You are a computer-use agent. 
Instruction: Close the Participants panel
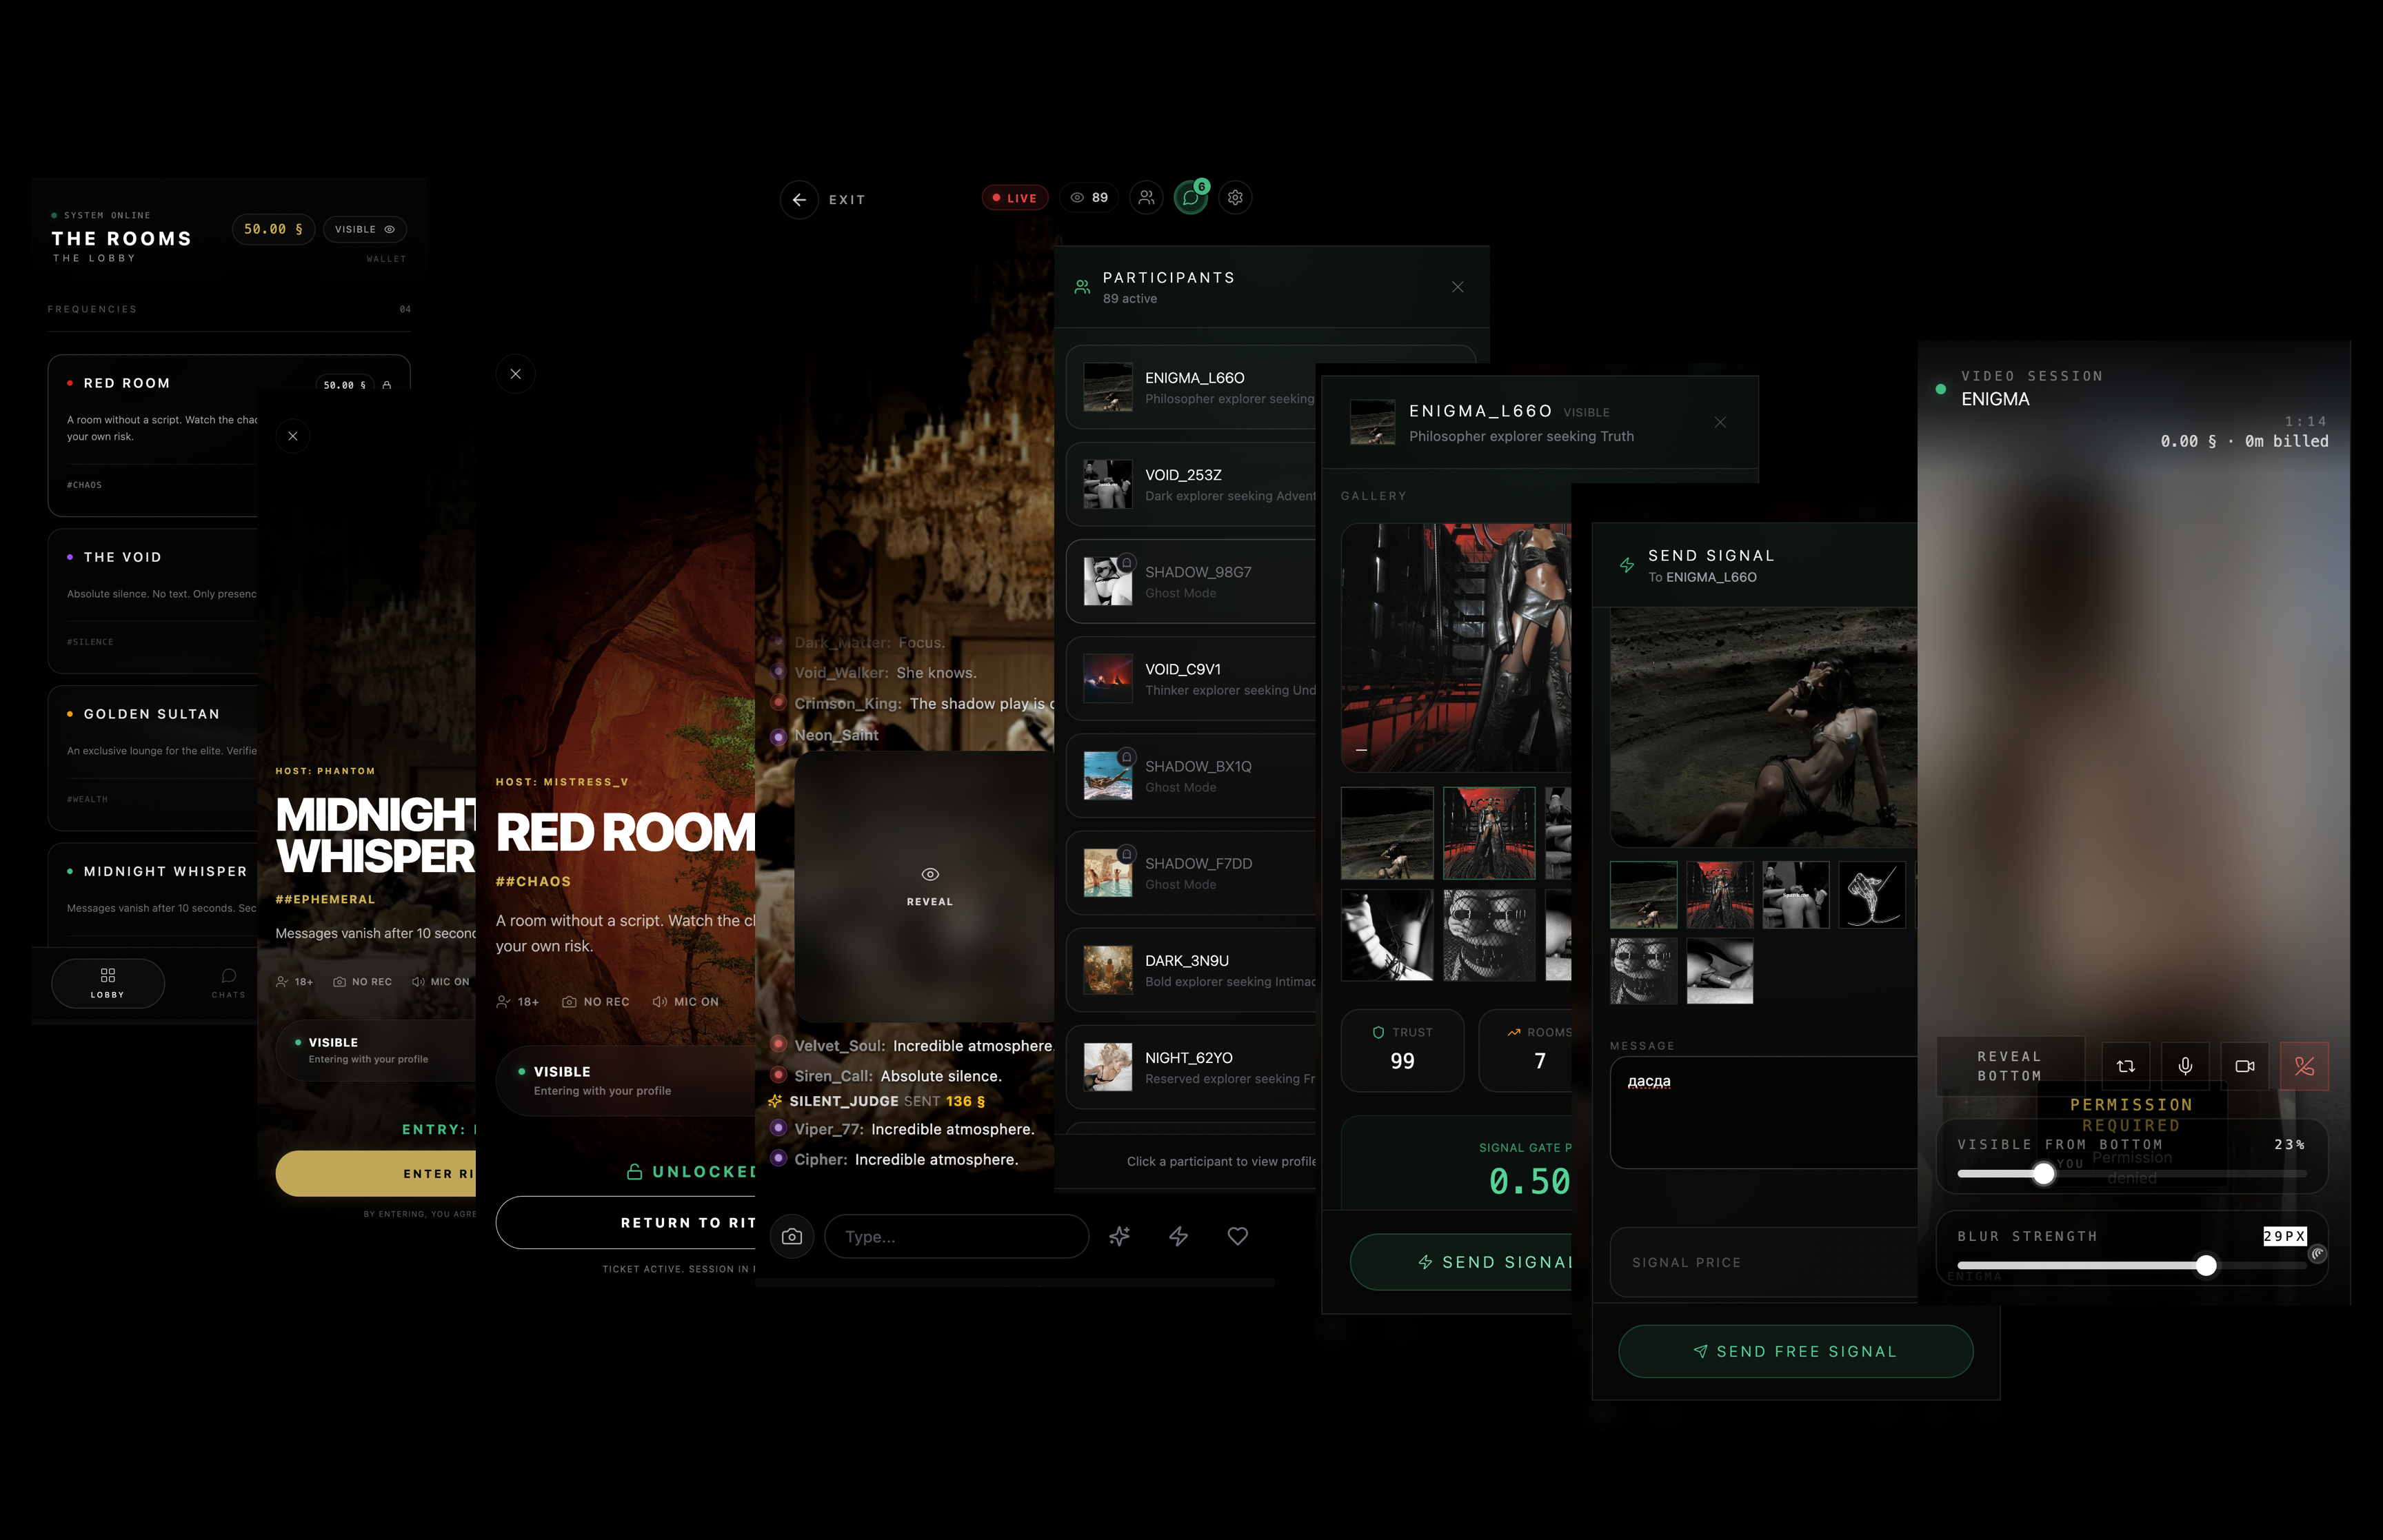[x=1457, y=287]
